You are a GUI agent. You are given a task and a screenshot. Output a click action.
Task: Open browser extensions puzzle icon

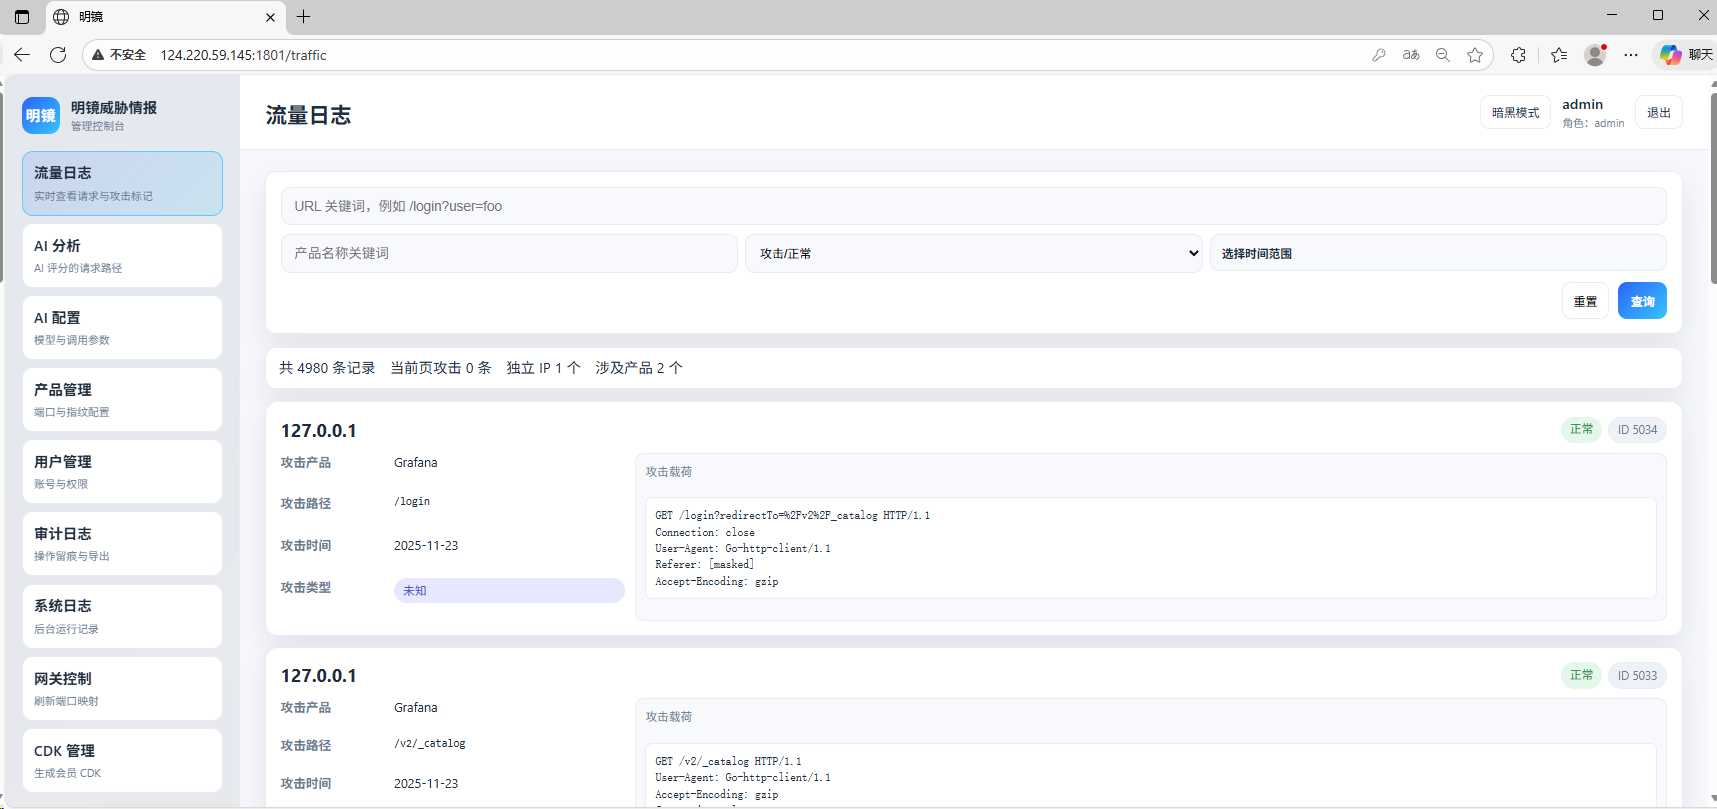coord(1518,55)
